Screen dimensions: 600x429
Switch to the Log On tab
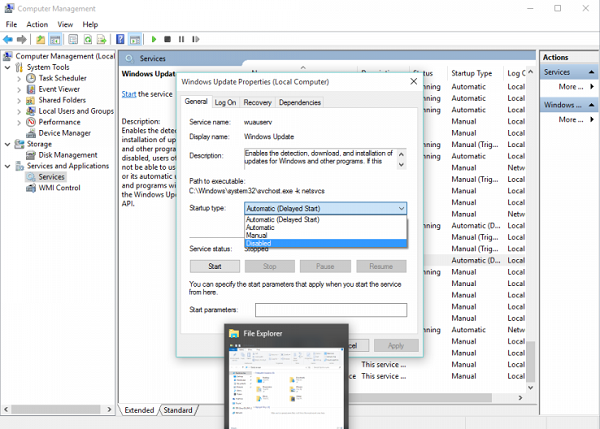point(225,102)
